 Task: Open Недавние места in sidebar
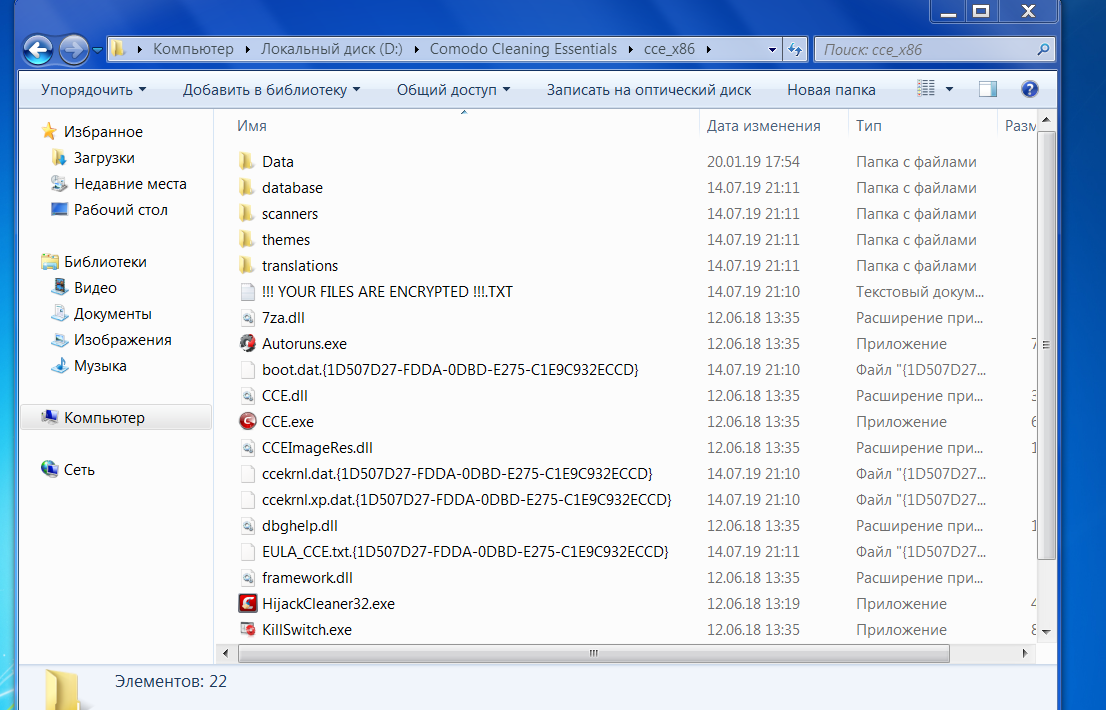coord(118,184)
